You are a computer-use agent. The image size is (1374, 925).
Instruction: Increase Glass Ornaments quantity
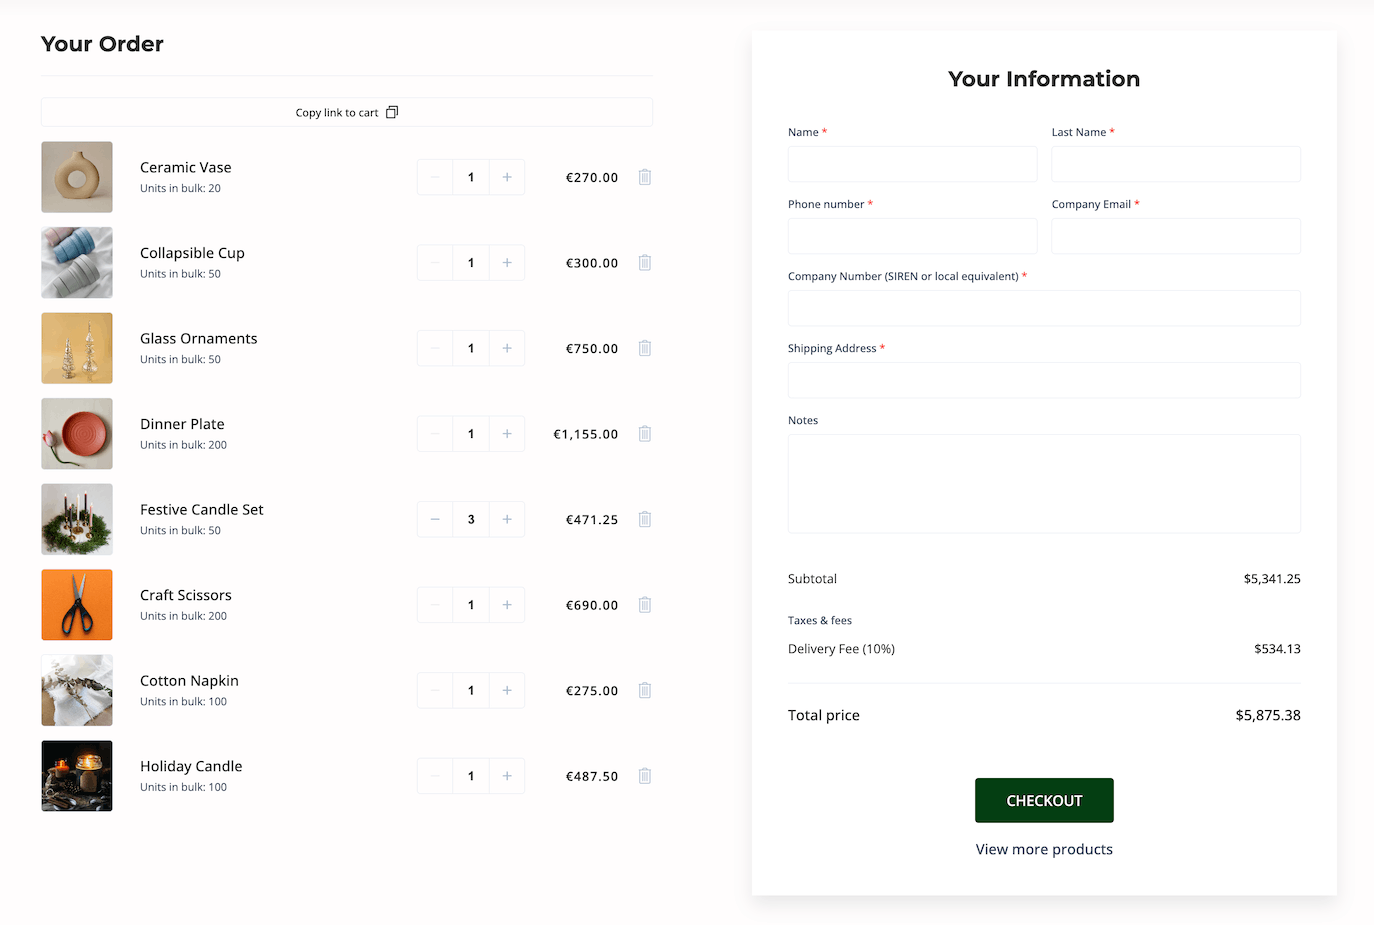pos(507,348)
